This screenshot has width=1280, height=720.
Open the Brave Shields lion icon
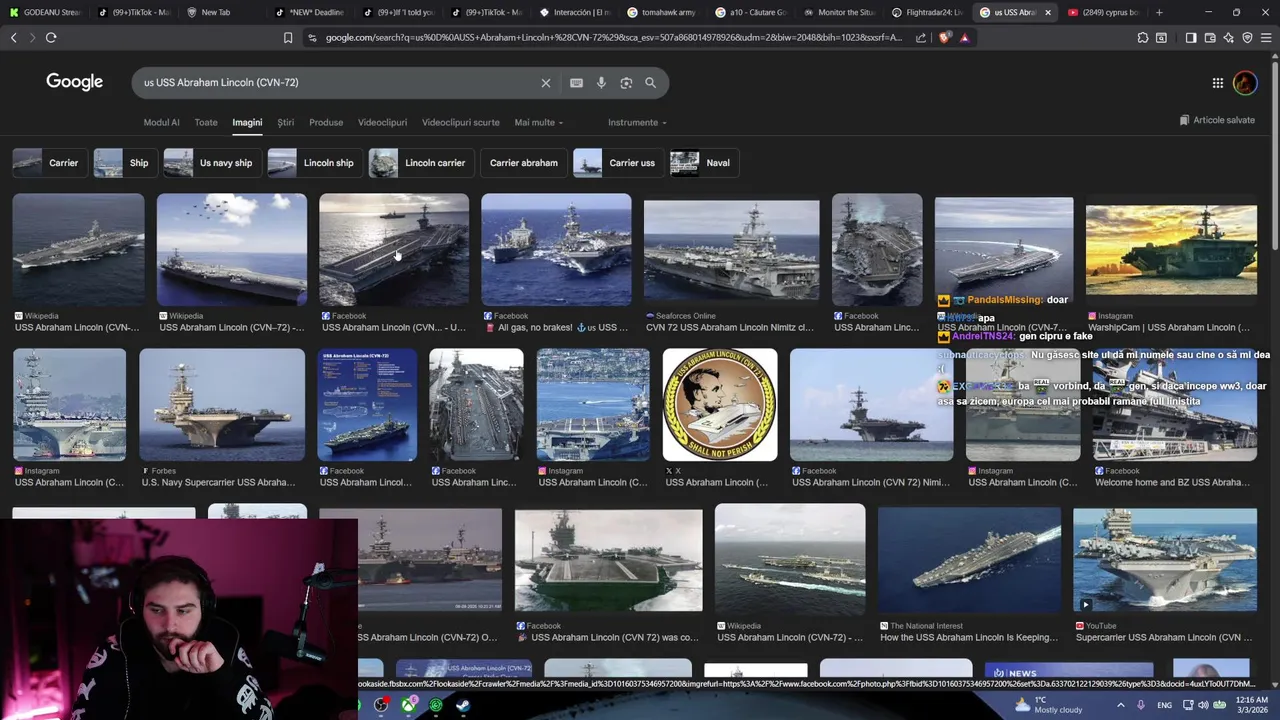(x=945, y=38)
